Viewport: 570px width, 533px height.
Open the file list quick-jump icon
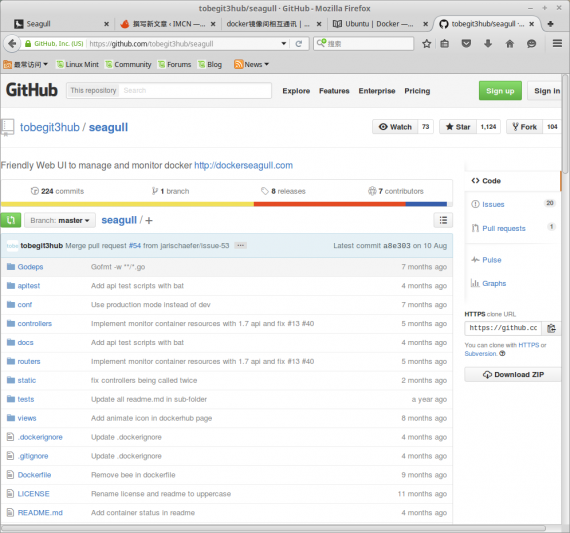tap(443, 220)
